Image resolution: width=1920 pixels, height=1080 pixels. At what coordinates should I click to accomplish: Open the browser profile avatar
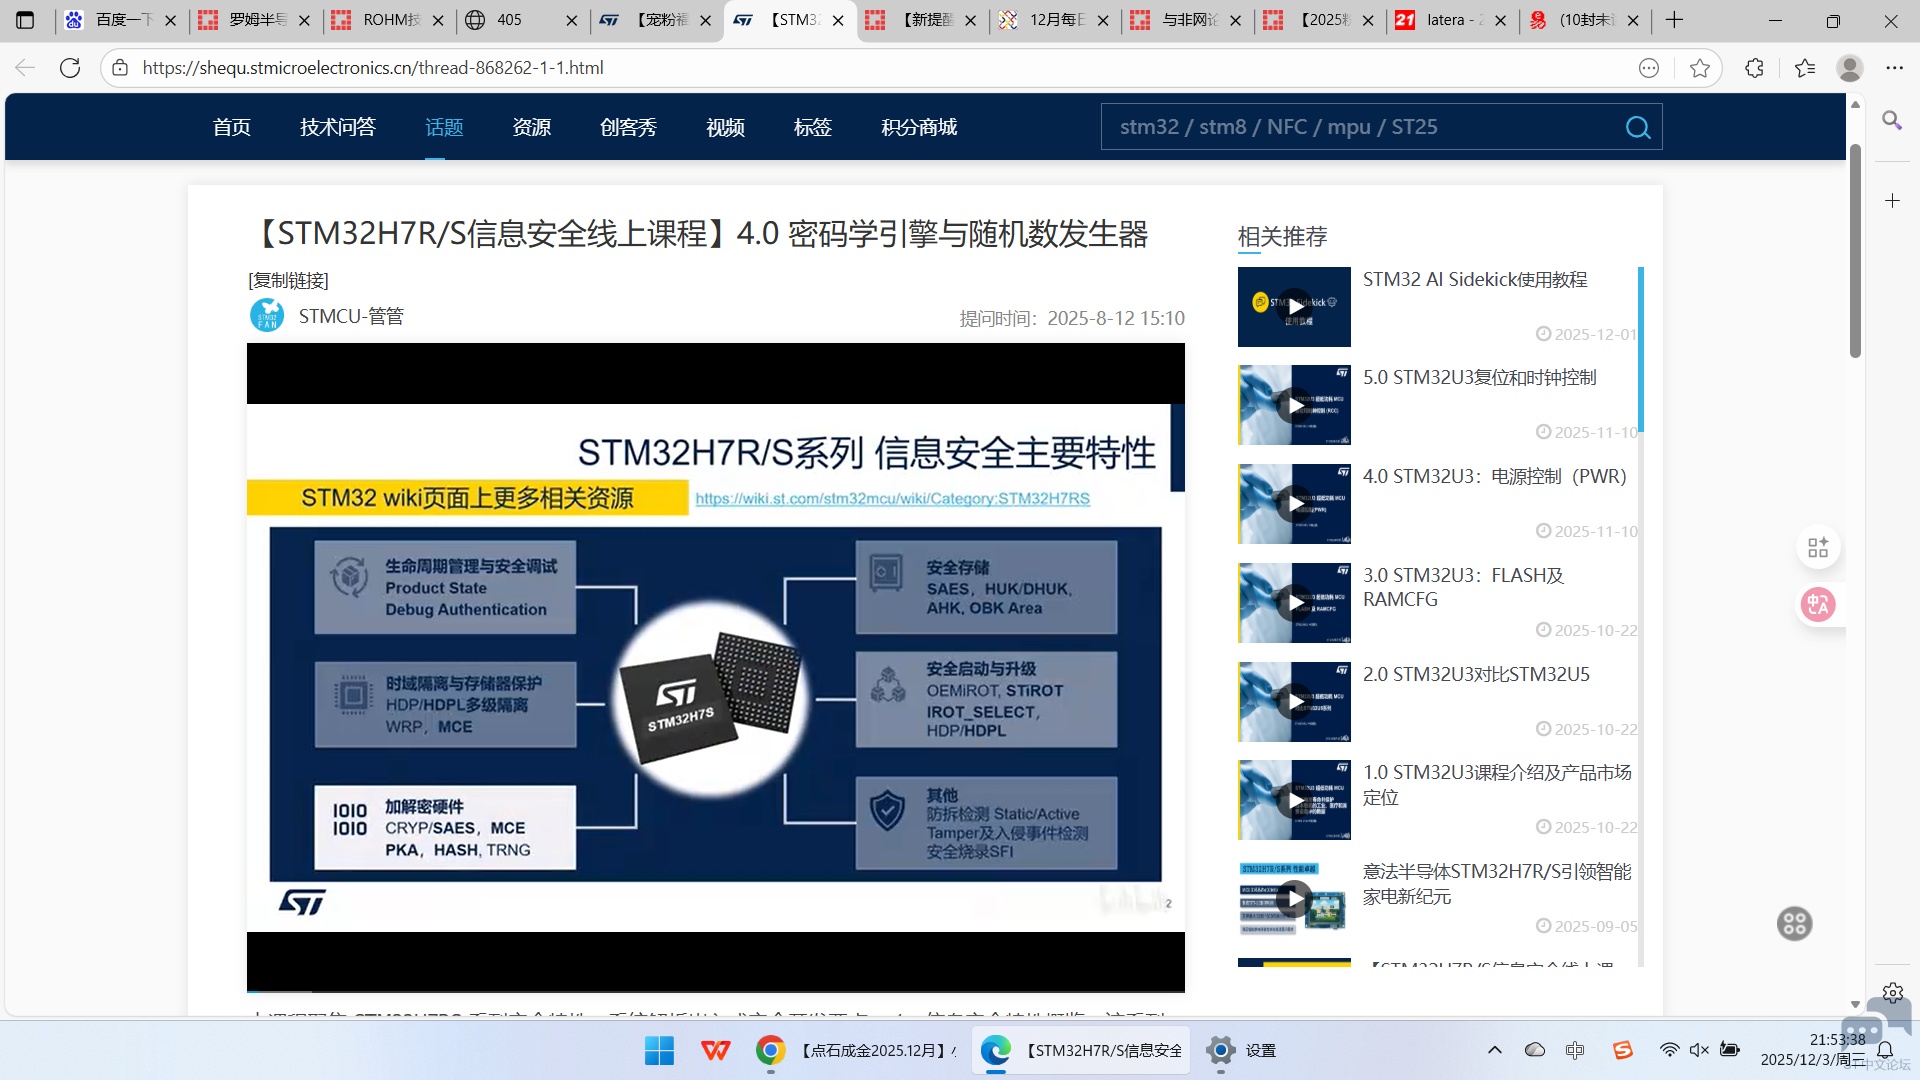point(1849,68)
